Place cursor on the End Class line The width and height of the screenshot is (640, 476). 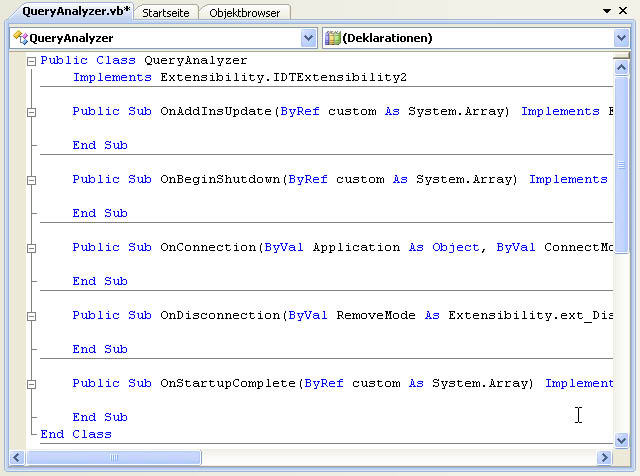click(76, 434)
